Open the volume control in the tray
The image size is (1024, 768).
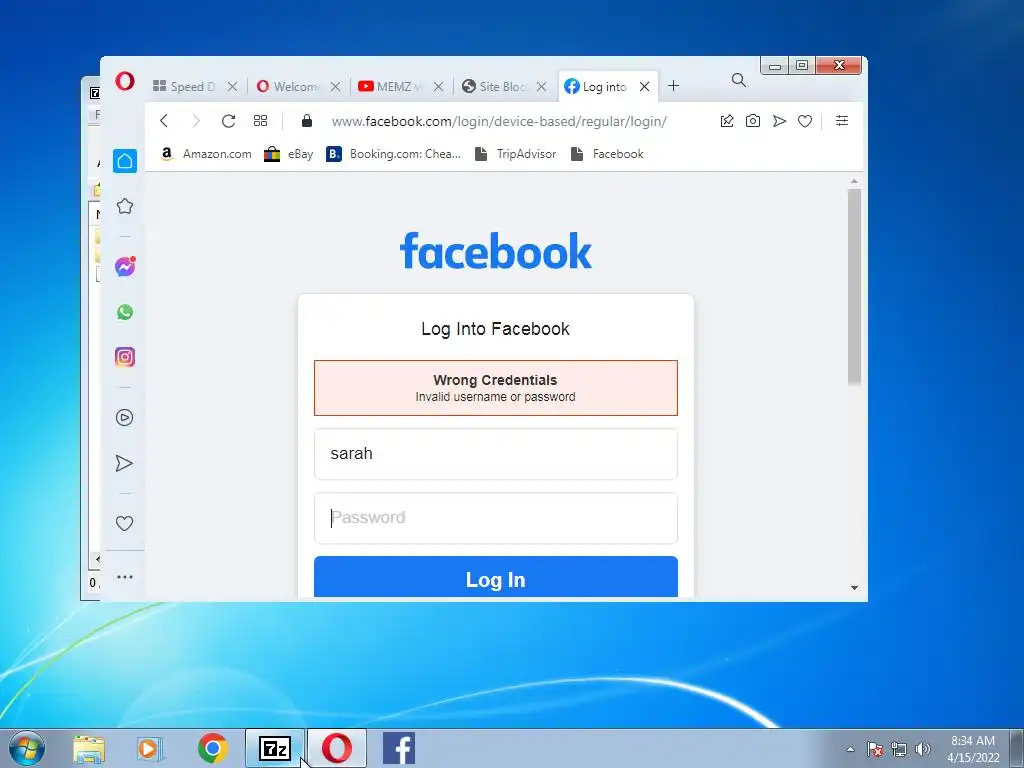922,749
